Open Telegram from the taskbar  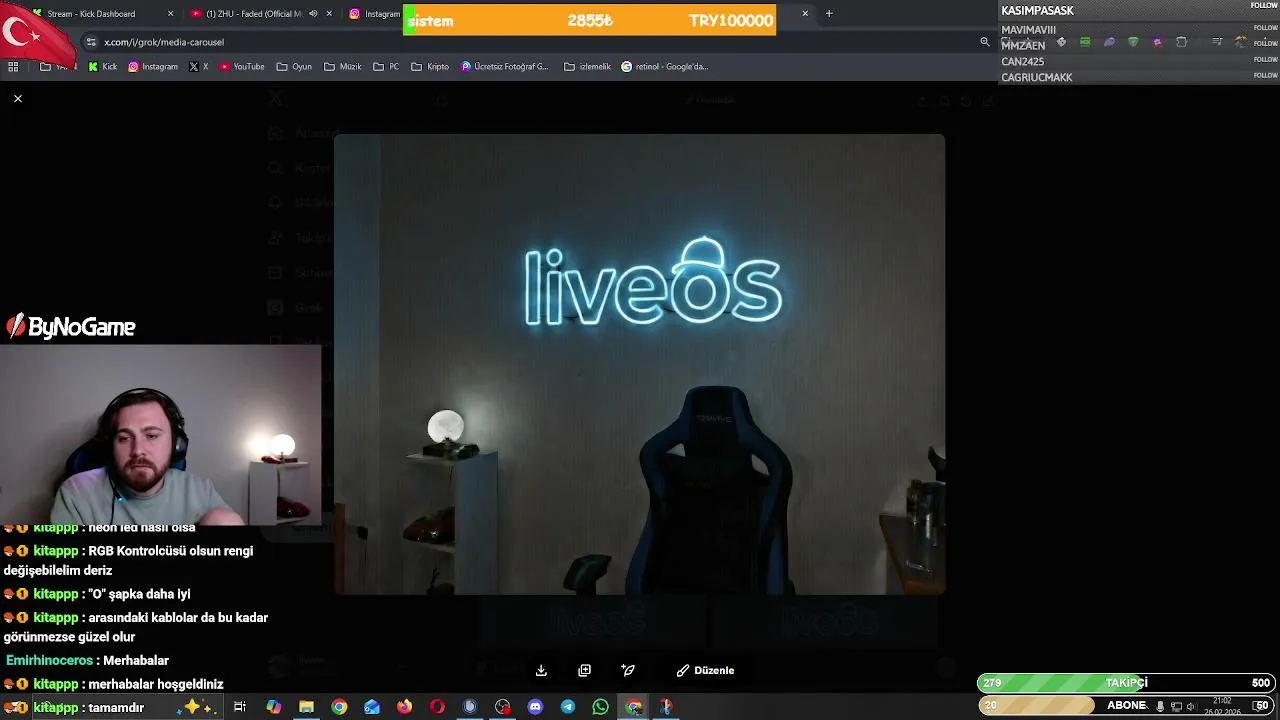tap(568, 707)
